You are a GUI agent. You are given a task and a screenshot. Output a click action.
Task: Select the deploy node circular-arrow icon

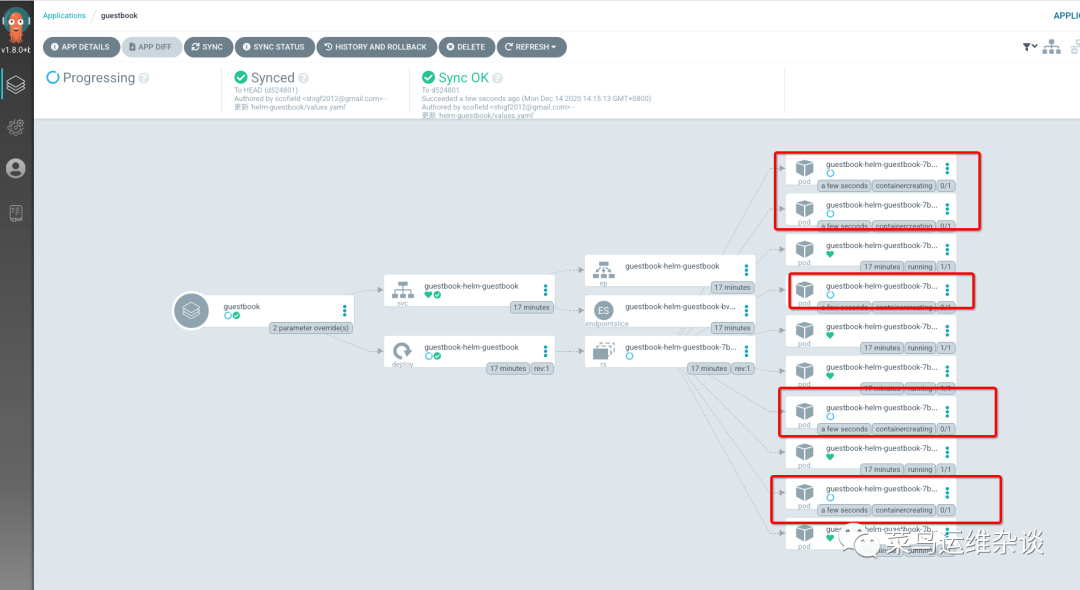[x=403, y=351]
